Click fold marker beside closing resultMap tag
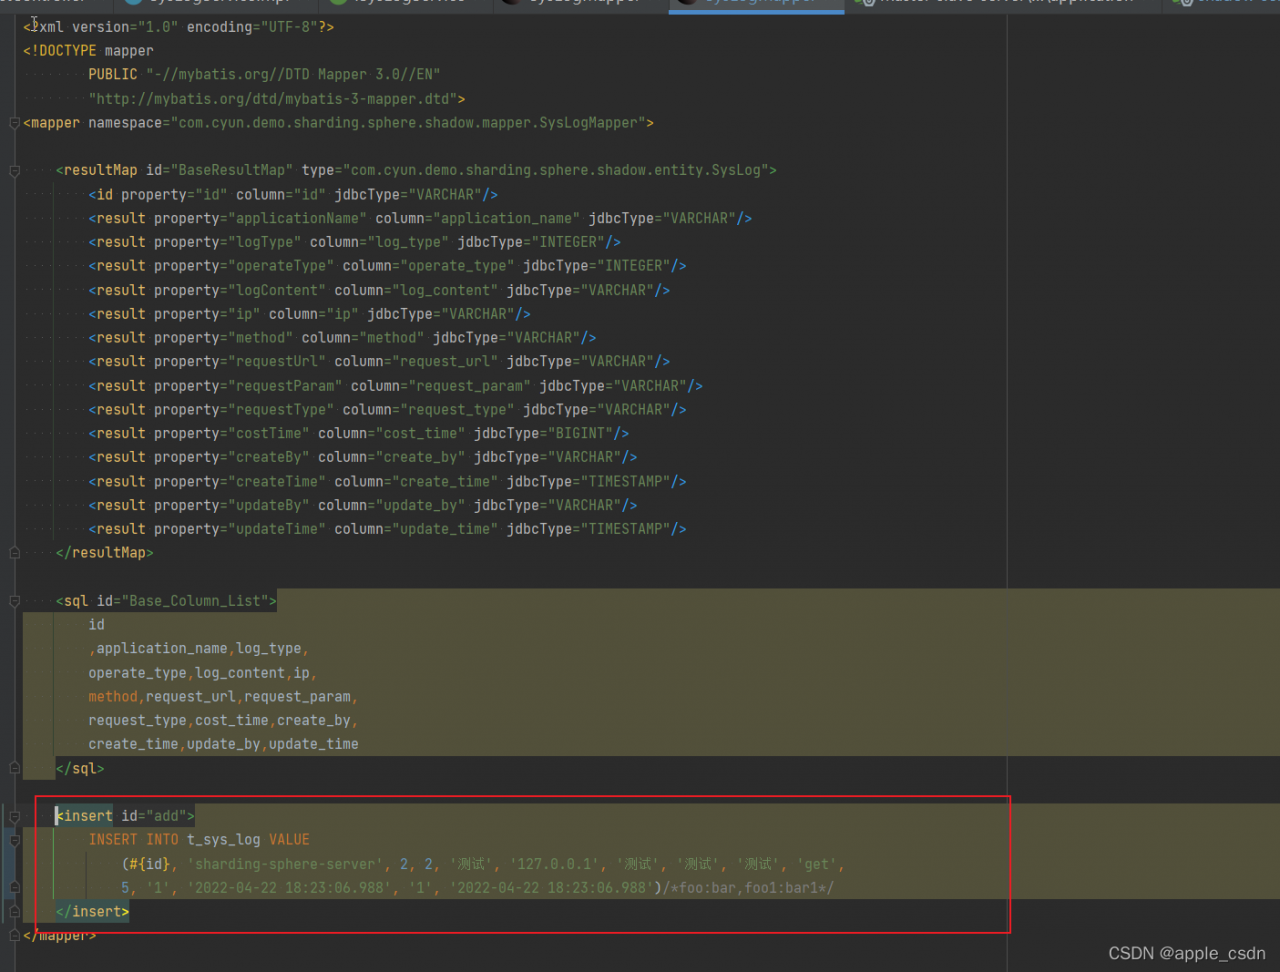Screen dimensions: 1280x972 (14, 552)
